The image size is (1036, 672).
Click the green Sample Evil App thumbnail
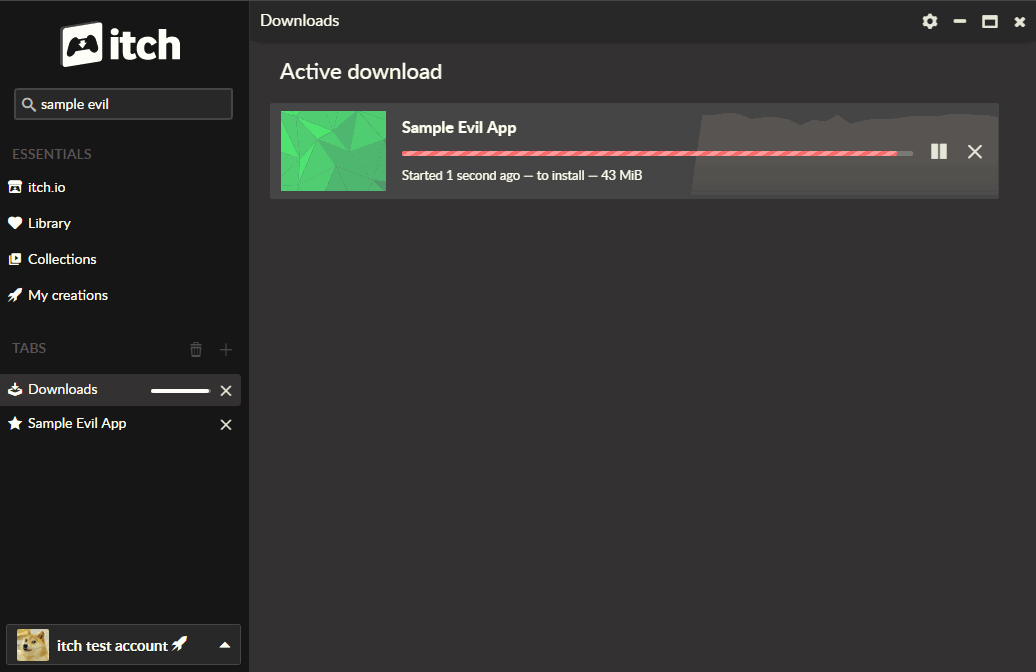[333, 151]
